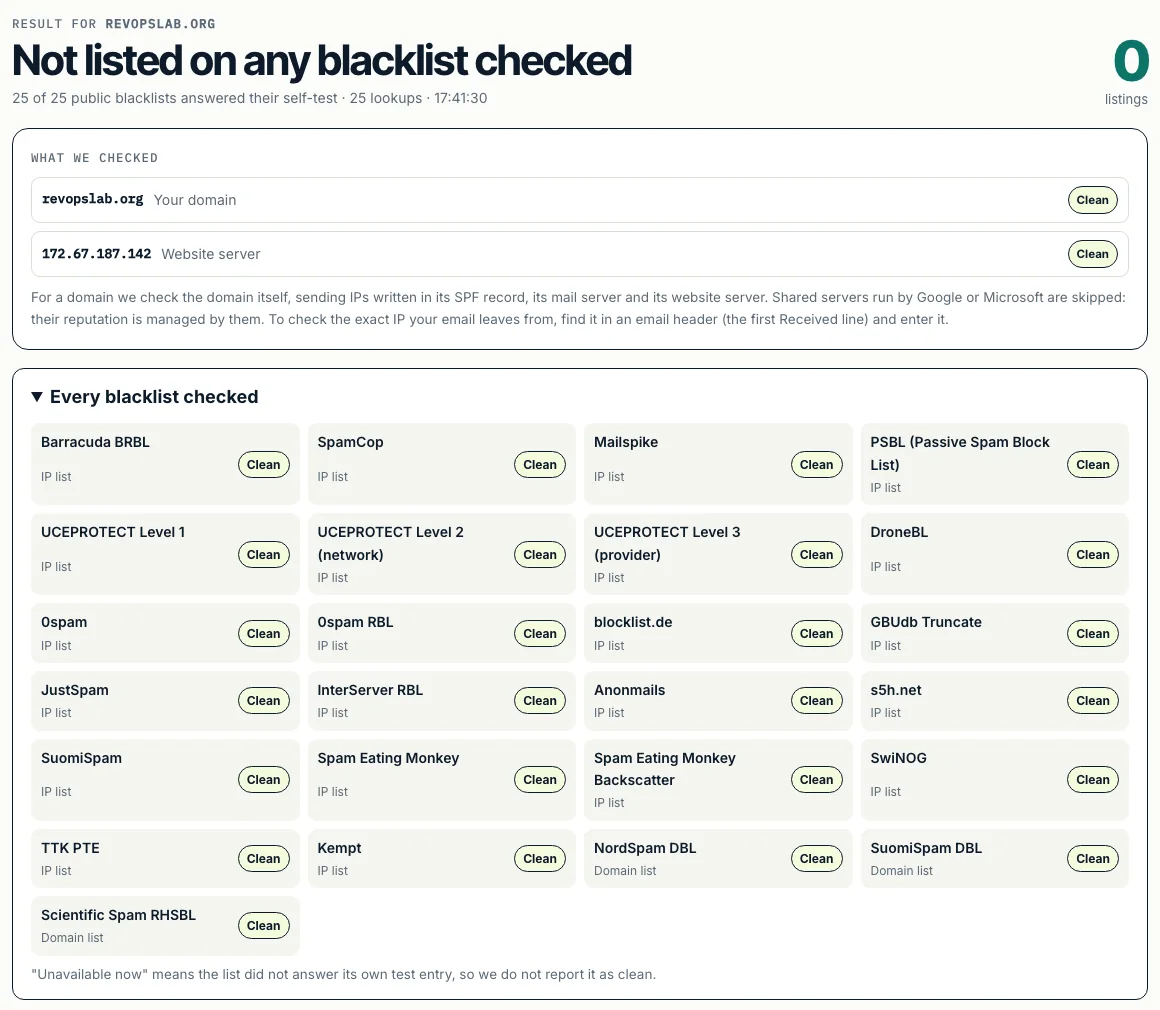Click the Clean badge for revopslab.org domain
Image resolution: width=1160 pixels, height=1010 pixels.
coord(1092,200)
